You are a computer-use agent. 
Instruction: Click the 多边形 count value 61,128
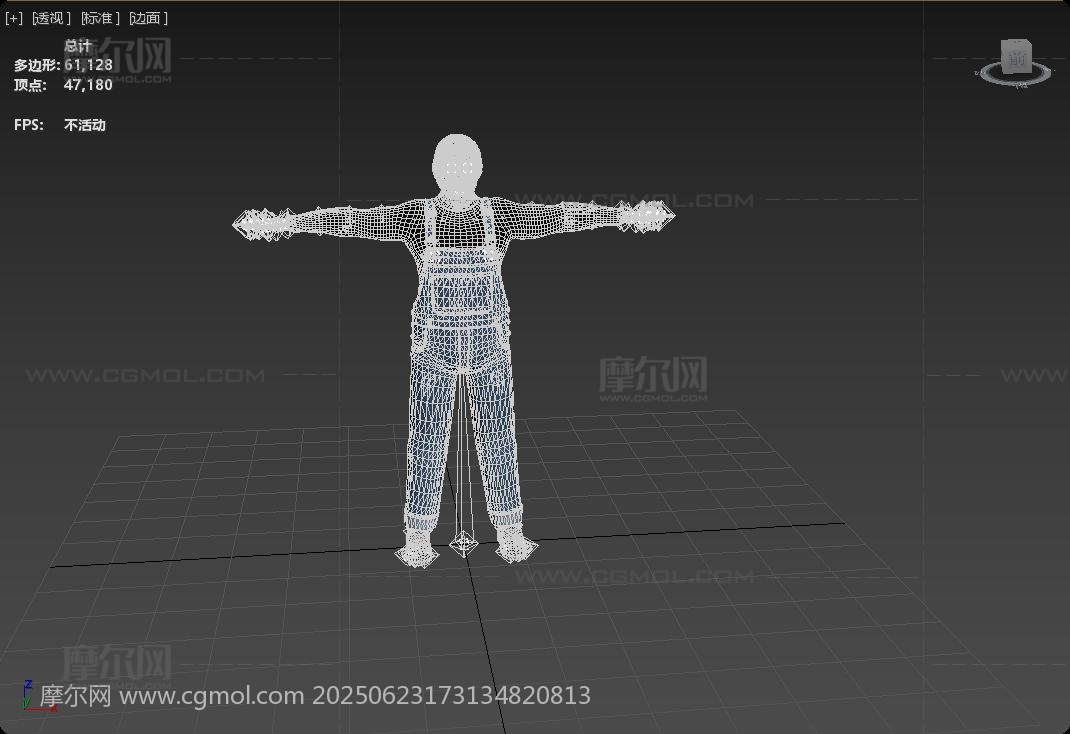pos(88,65)
